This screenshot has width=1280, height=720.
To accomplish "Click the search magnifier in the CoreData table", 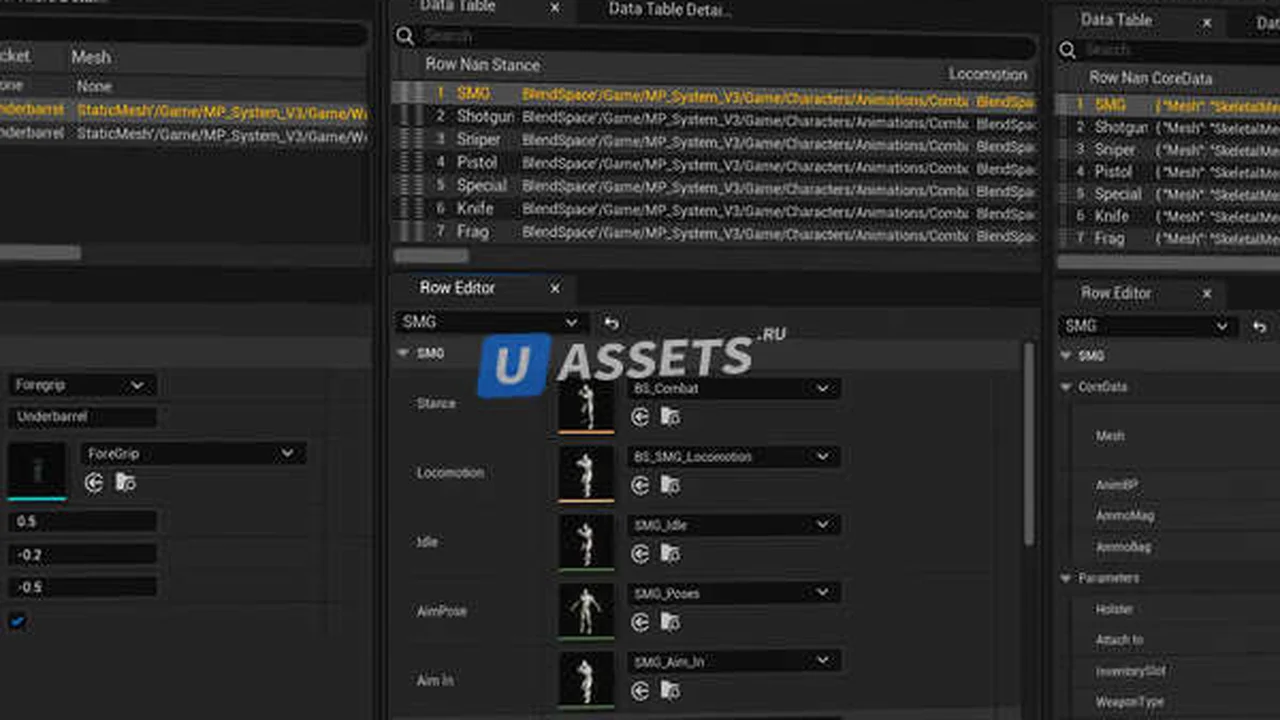I will coord(1068,50).
